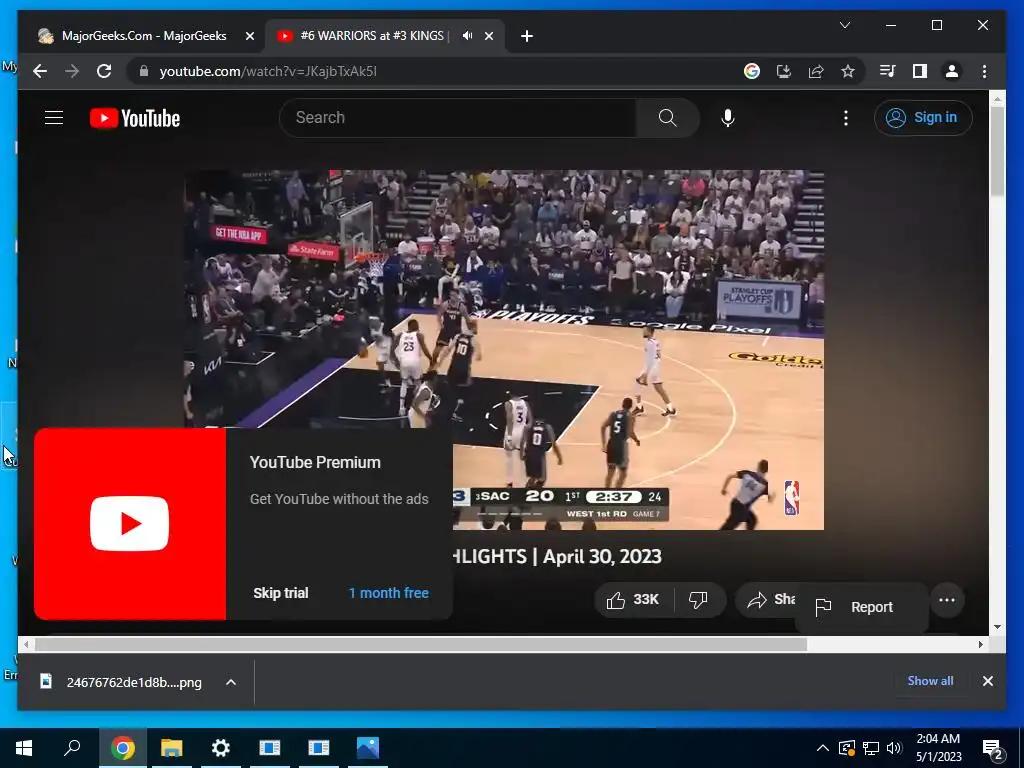Like the video with 33K thumbs up
The width and height of the screenshot is (1024, 768).
point(633,600)
